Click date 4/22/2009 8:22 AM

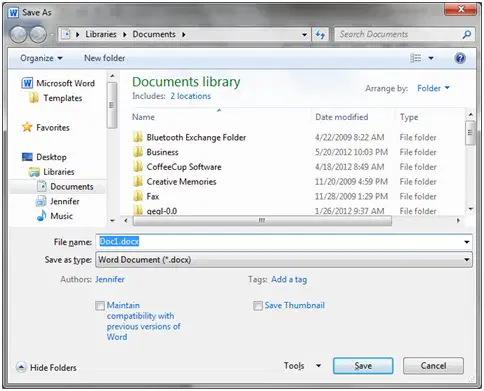[350, 137]
